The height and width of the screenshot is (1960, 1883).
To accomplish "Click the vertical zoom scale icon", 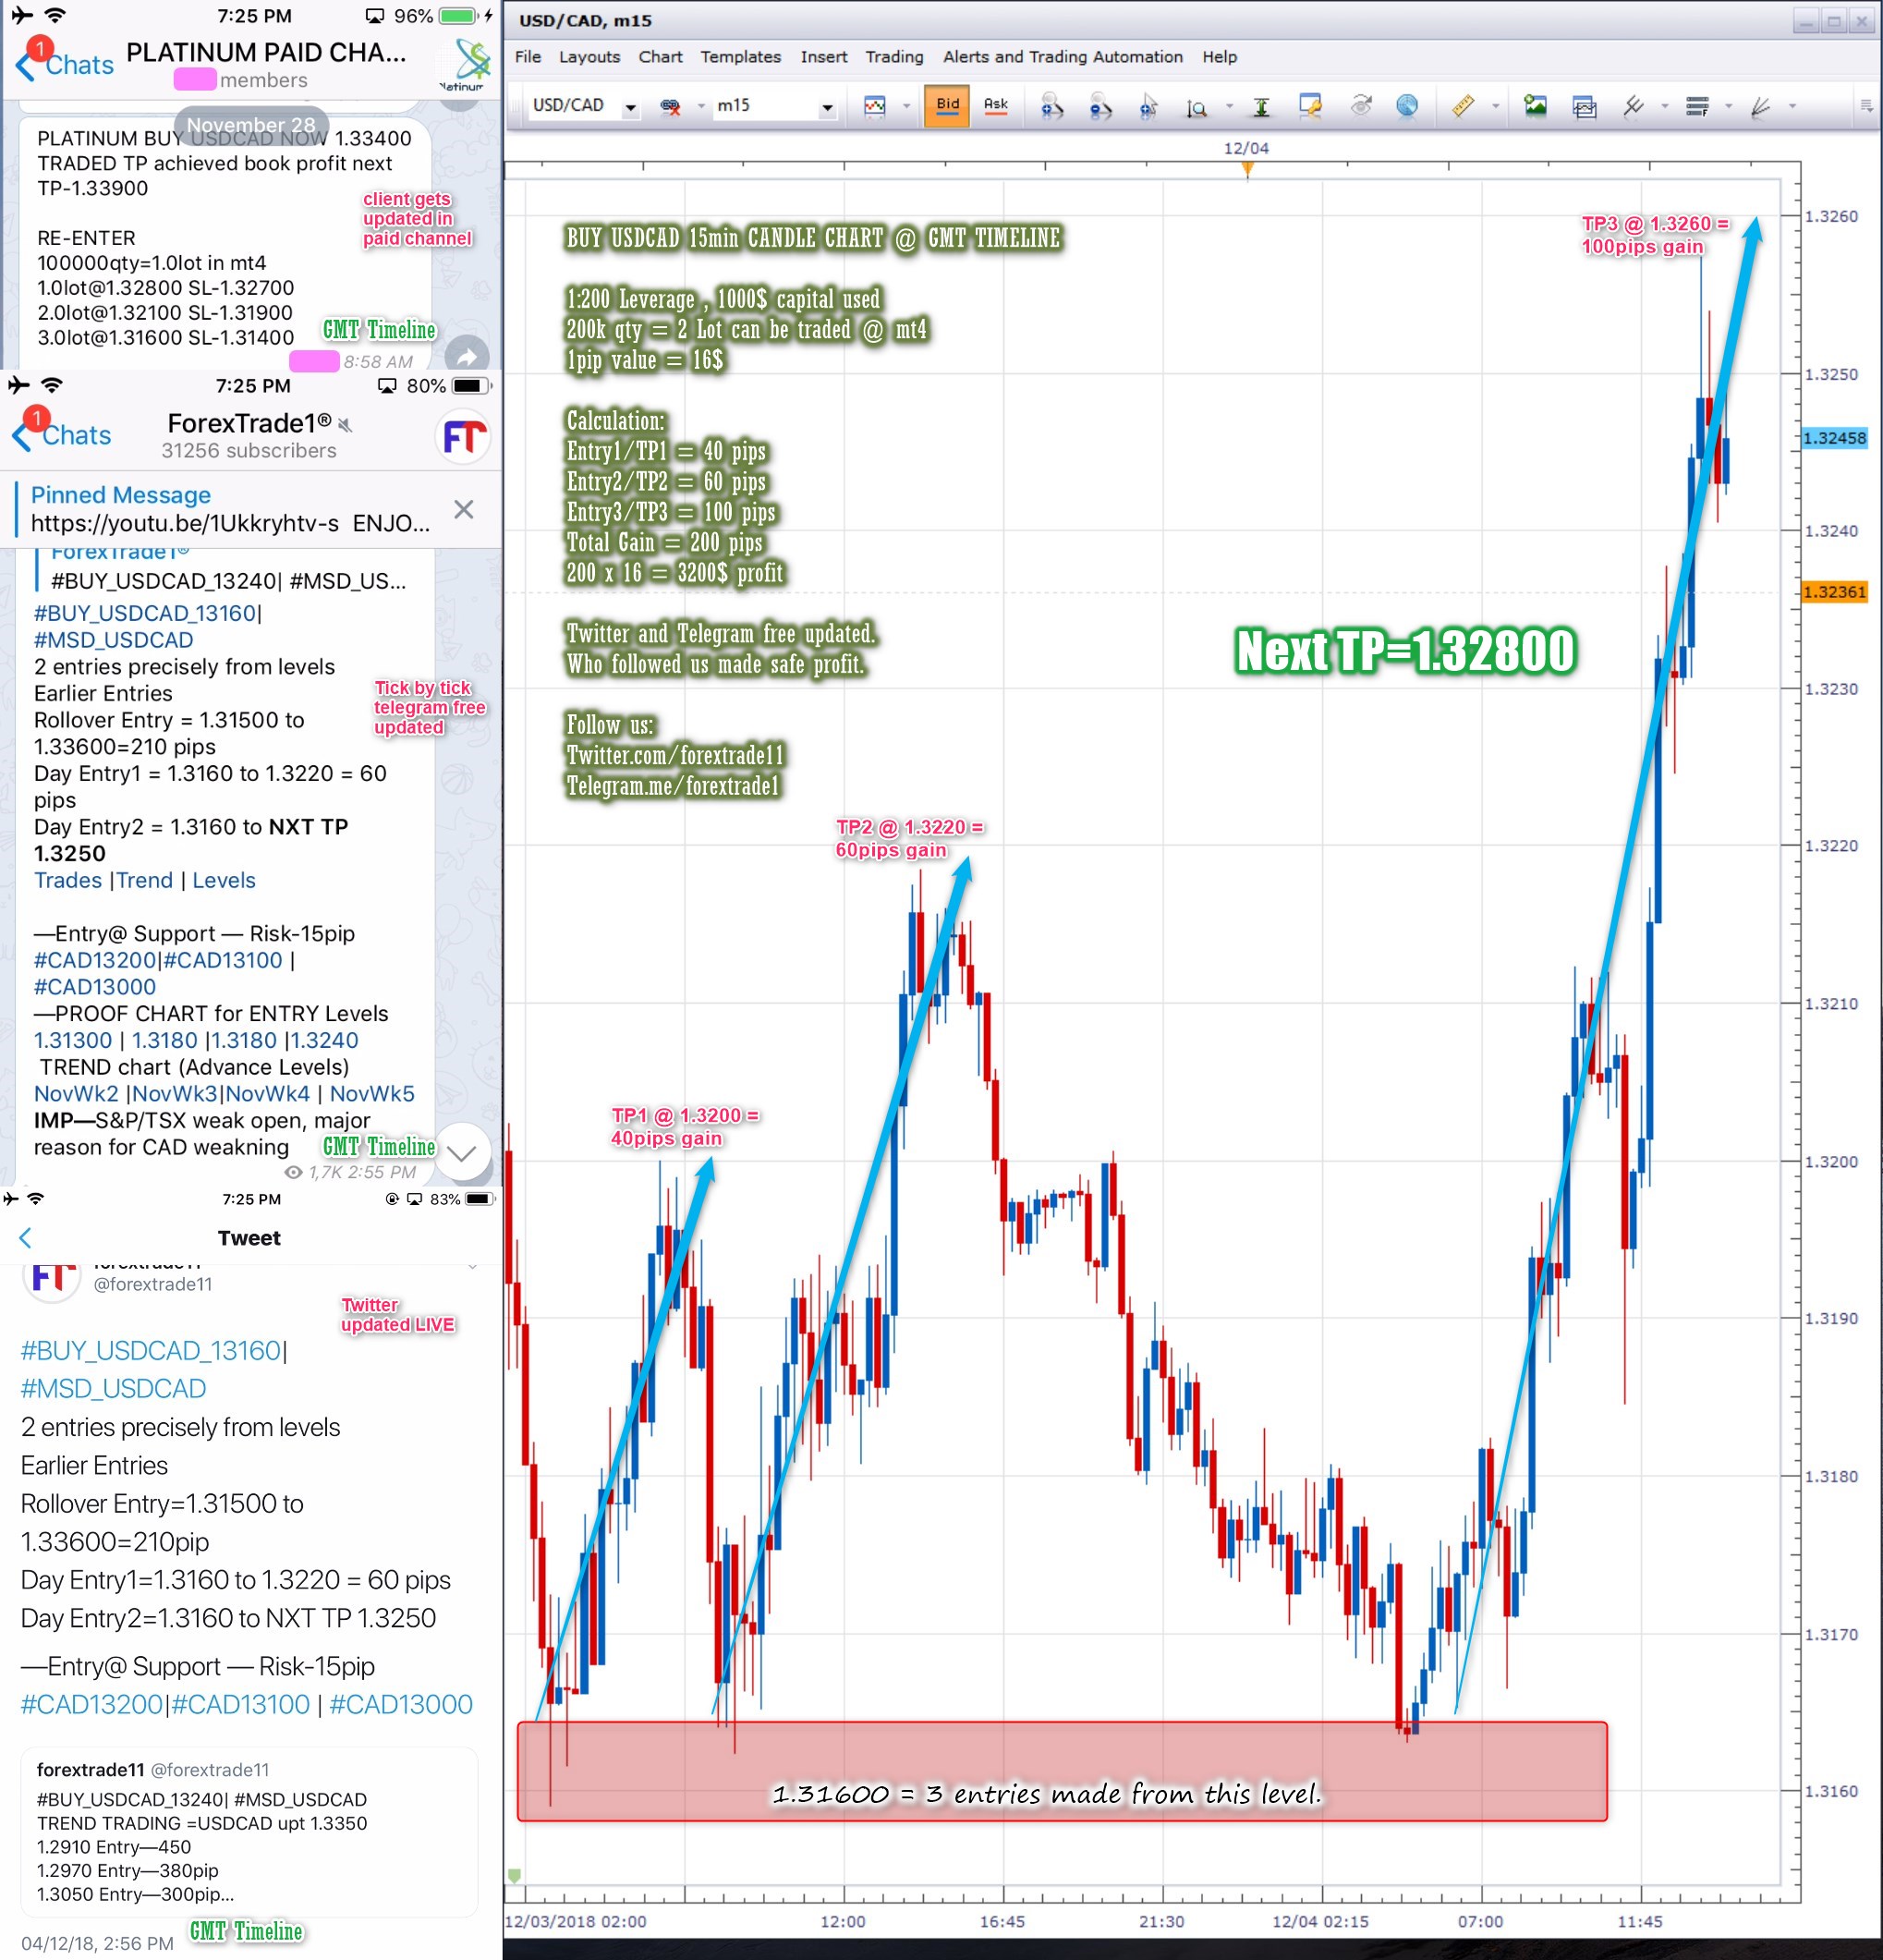I will click(x=1197, y=107).
